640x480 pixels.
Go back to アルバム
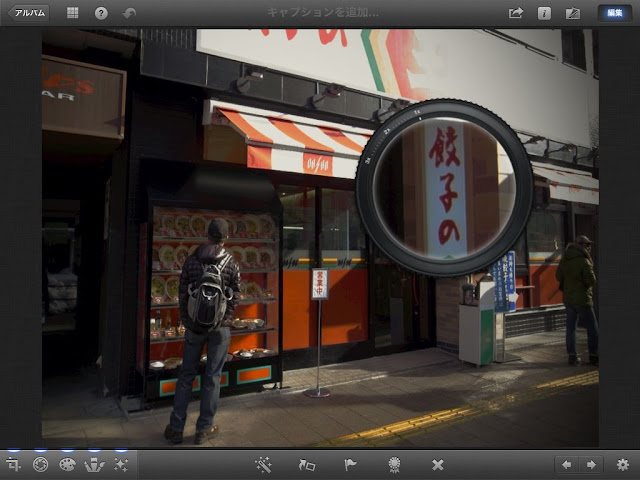point(28,13)
